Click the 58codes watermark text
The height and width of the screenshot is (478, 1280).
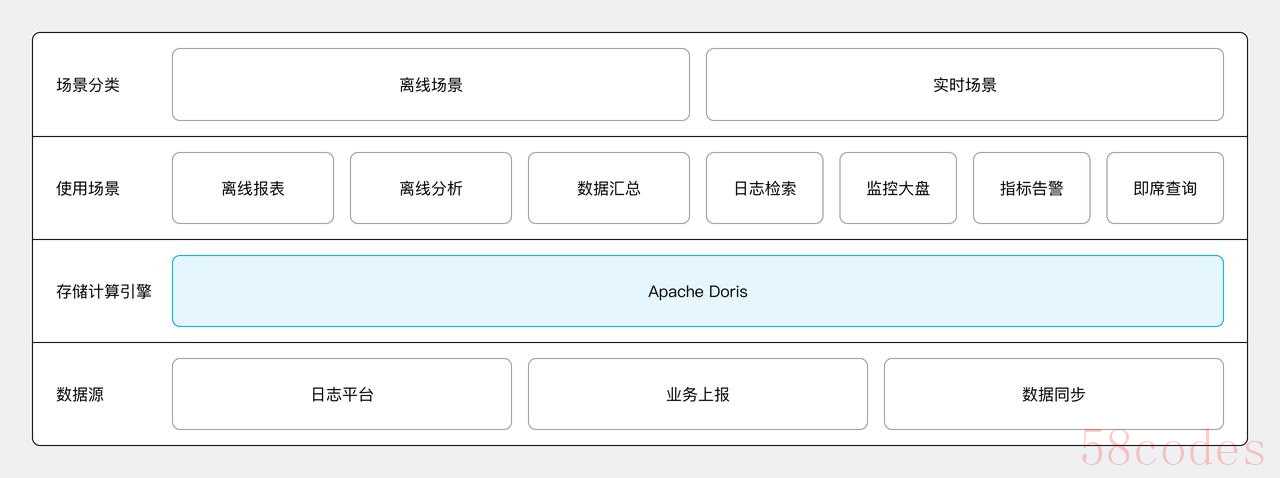point(1172,451)
